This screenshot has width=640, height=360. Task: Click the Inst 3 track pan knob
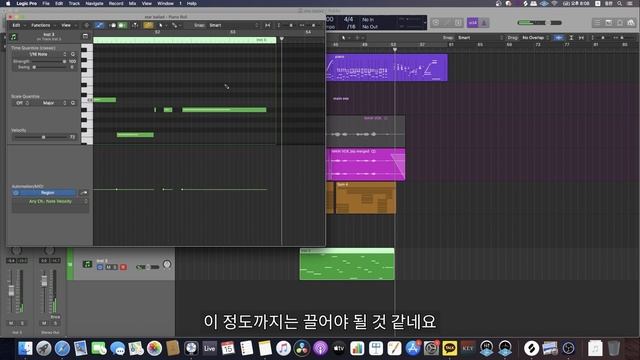coord(167,264)
